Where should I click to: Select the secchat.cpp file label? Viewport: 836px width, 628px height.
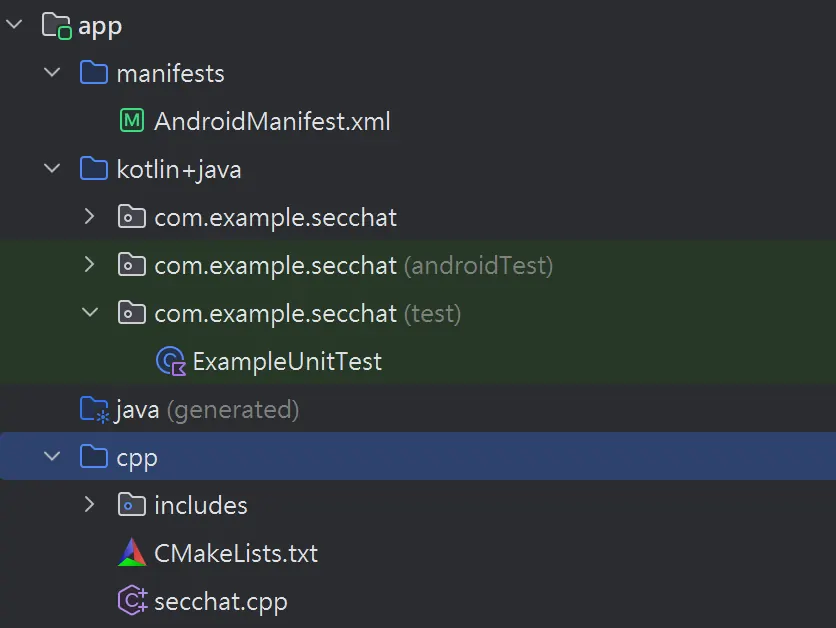click(221, 602)
